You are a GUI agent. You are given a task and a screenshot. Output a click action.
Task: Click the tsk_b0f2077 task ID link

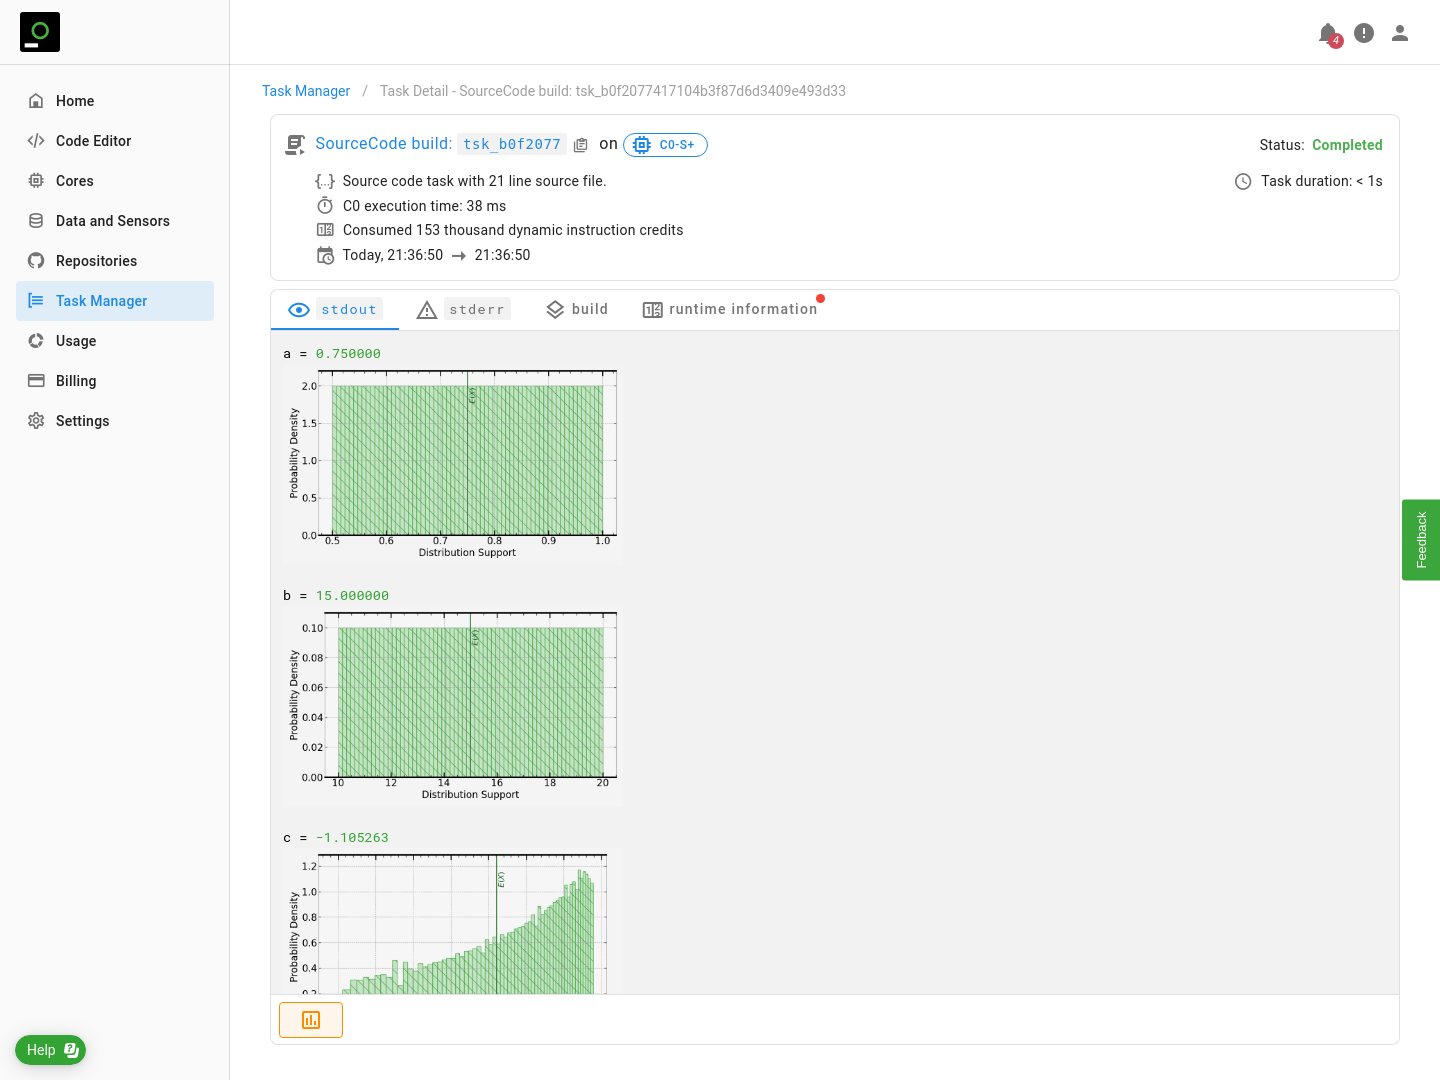(x=511, y=144)
